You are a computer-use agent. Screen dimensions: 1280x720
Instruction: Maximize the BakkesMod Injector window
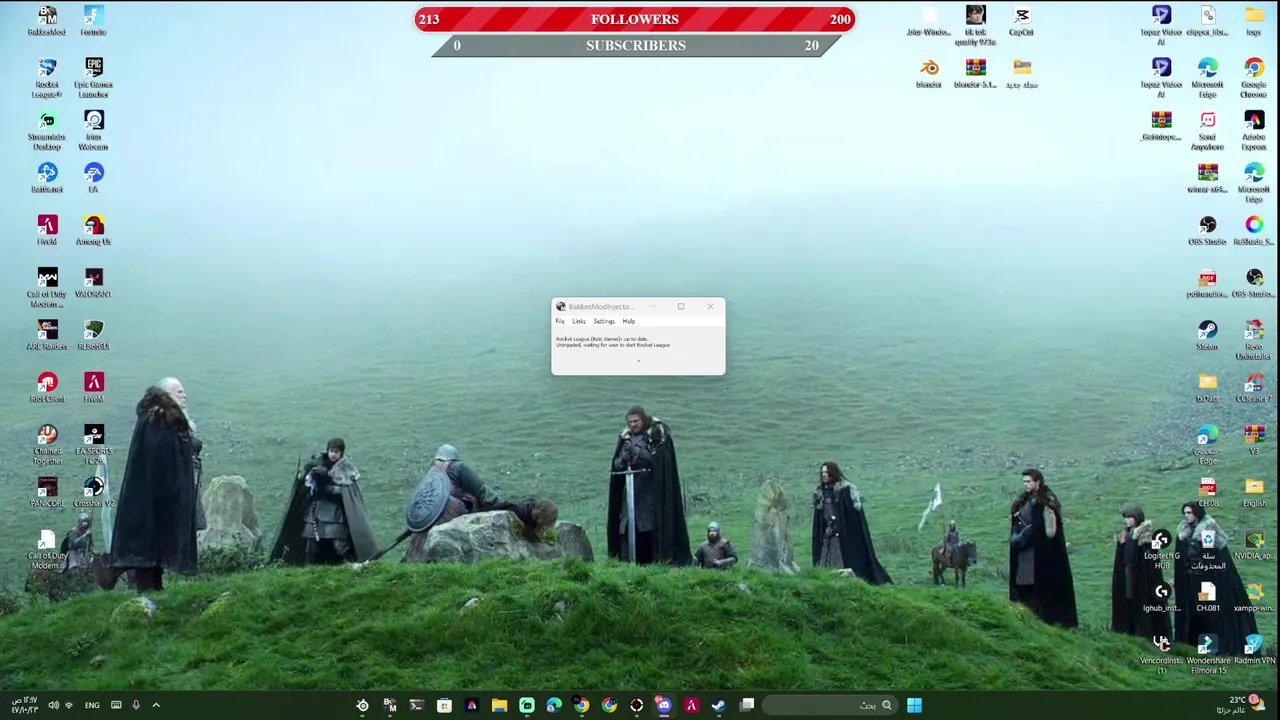tap(681, 307)
